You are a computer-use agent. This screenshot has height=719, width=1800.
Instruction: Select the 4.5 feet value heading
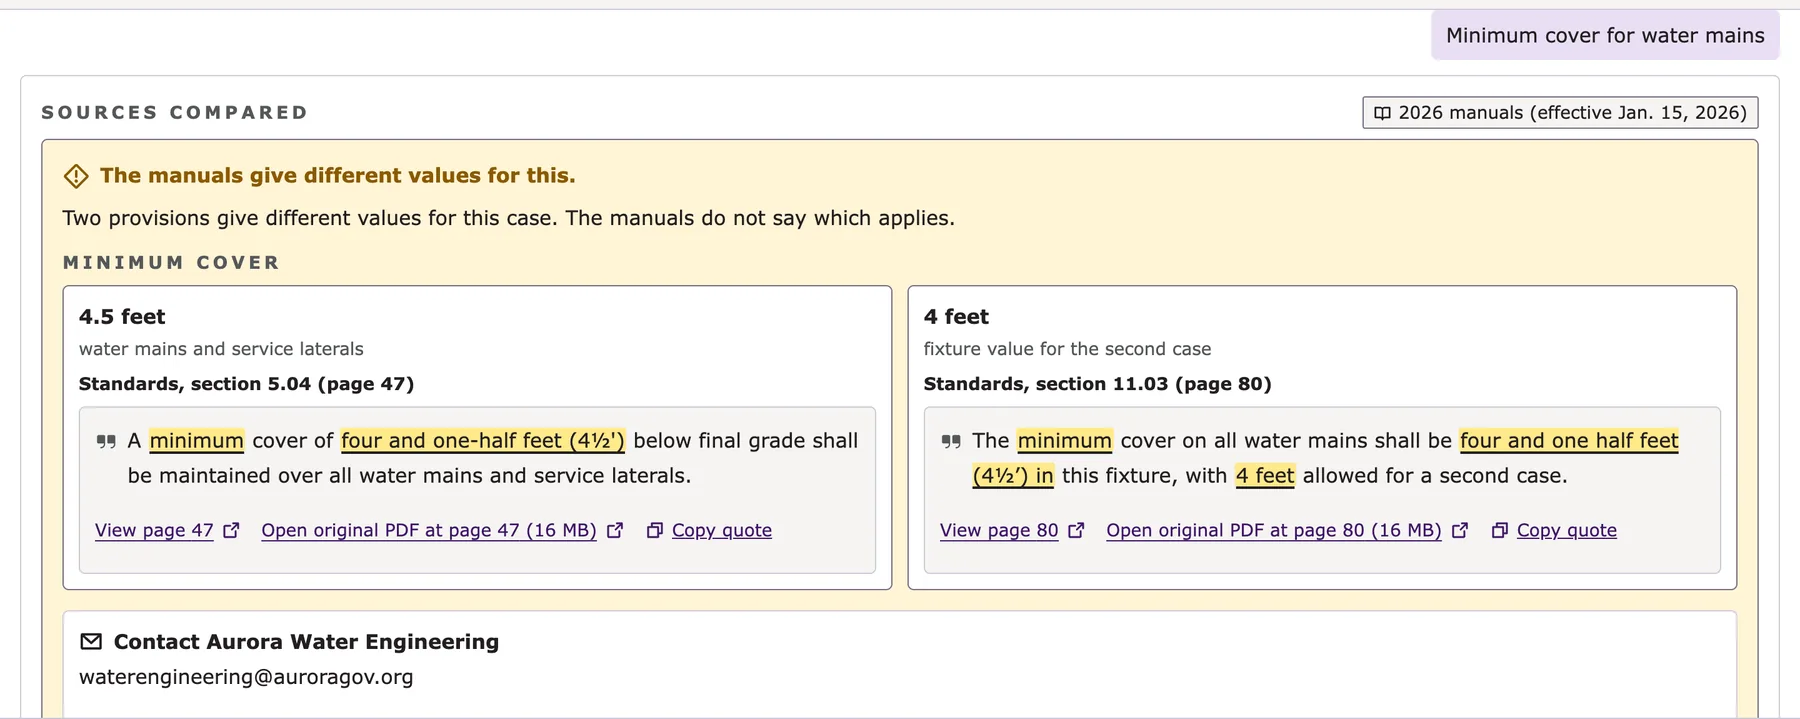point(122,317)
